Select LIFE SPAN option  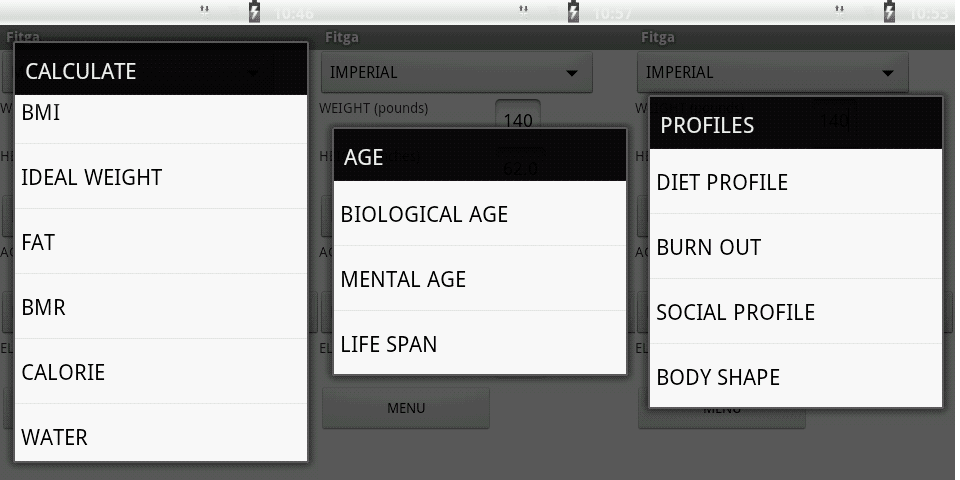[x=480, y=344]
